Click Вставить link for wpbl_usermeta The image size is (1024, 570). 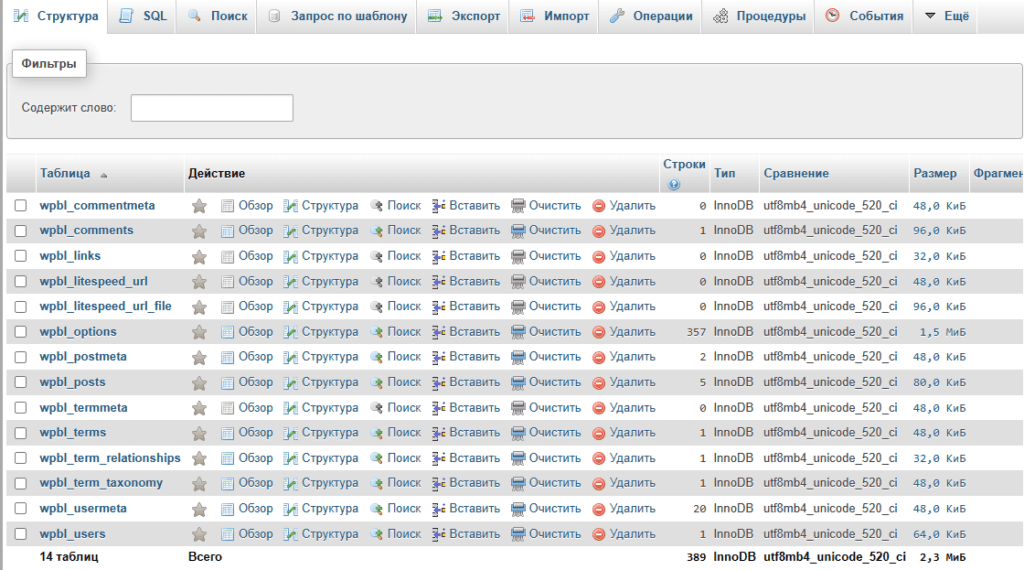click(x=474, y=509)
